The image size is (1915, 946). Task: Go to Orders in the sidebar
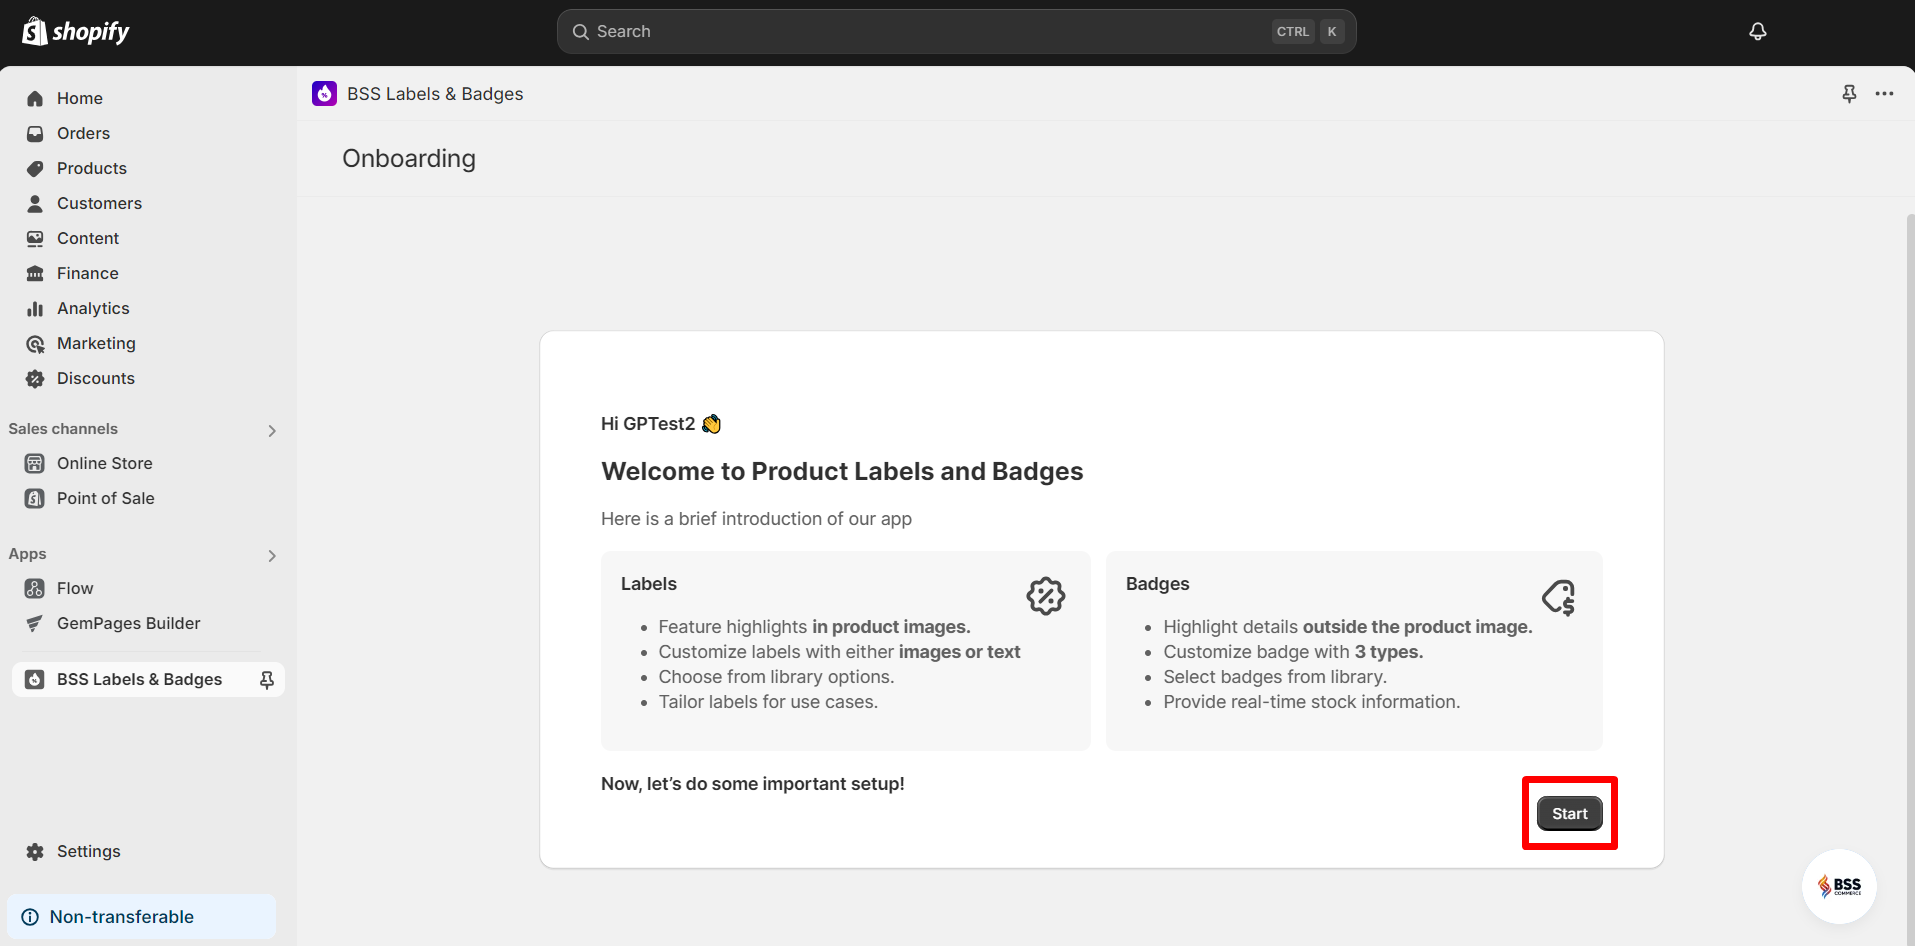tap(83, 133)
